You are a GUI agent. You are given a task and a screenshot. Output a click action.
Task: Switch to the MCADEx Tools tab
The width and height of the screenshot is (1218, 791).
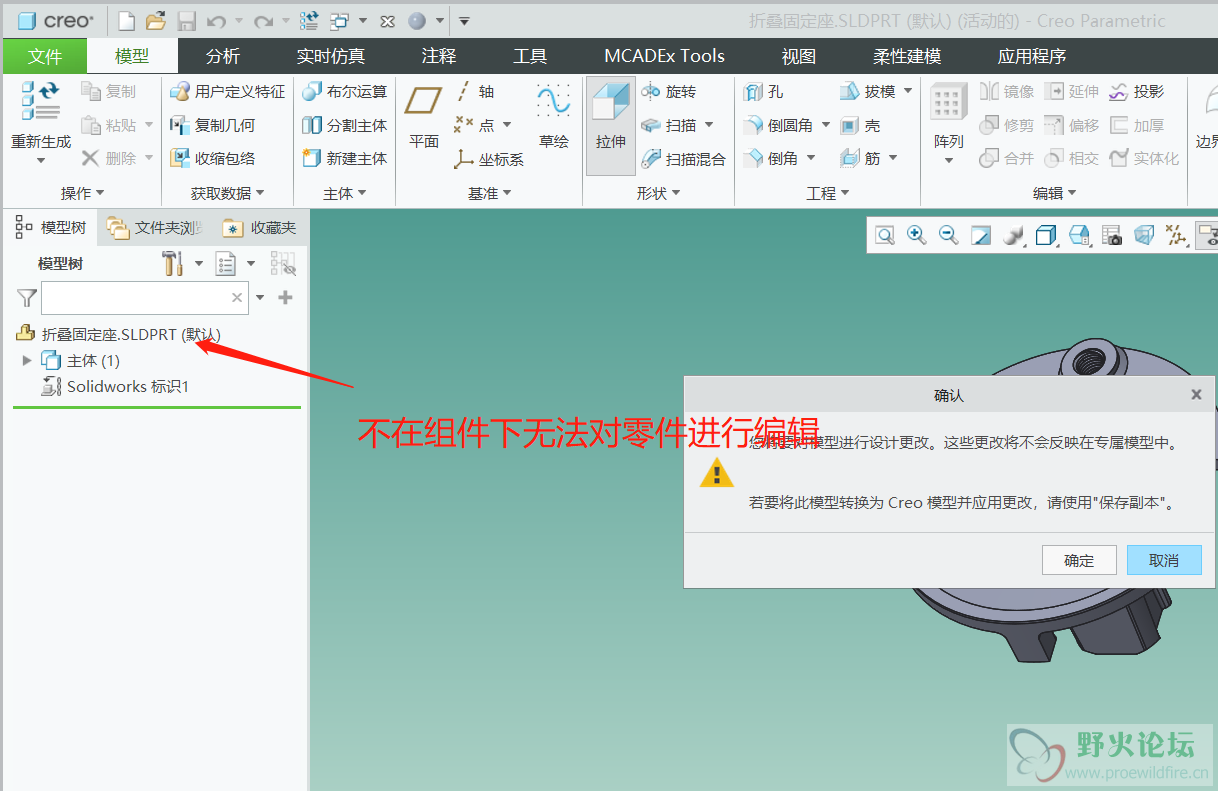[x=664, y=56]
